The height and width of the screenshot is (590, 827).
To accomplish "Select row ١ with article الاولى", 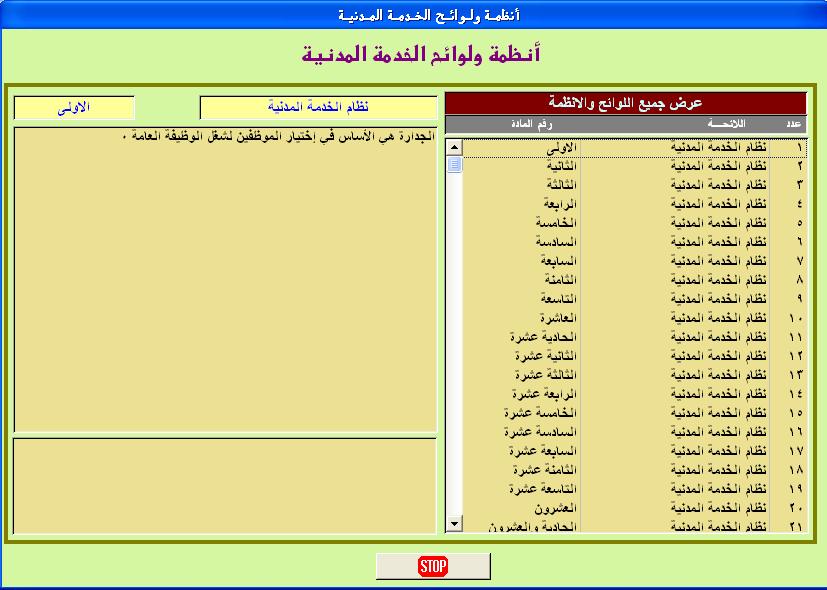I will [x=634, y=148].
